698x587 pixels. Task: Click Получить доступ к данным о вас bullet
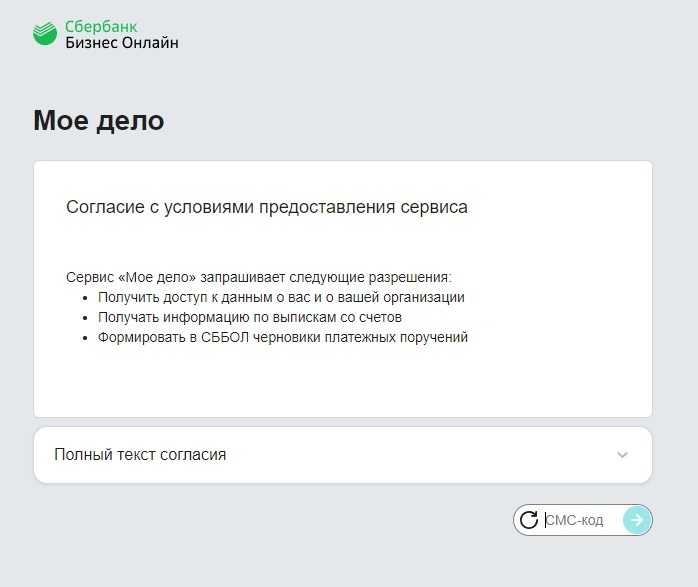[x=281, y=297]
